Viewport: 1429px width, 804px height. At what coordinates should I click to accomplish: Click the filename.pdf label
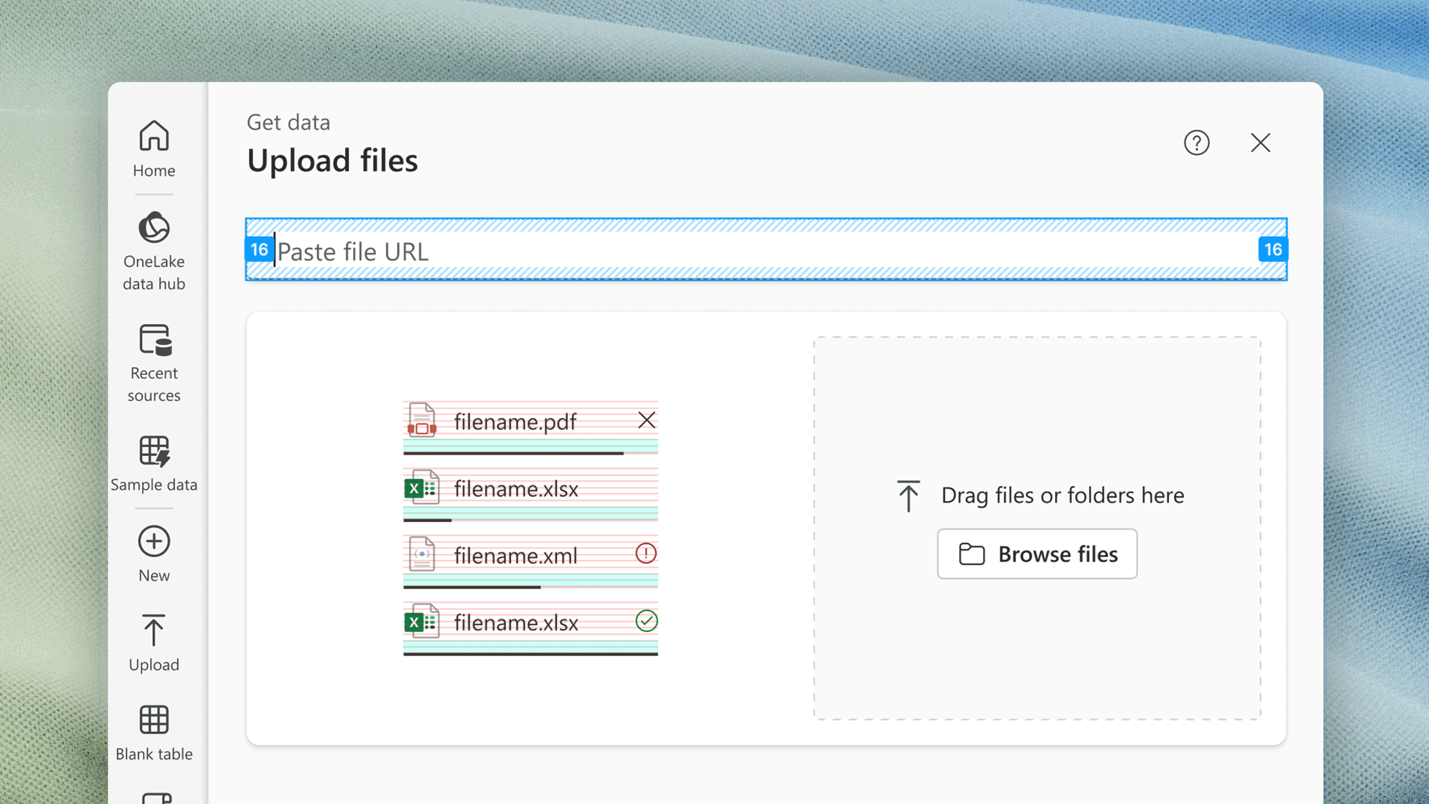[515, 422]
